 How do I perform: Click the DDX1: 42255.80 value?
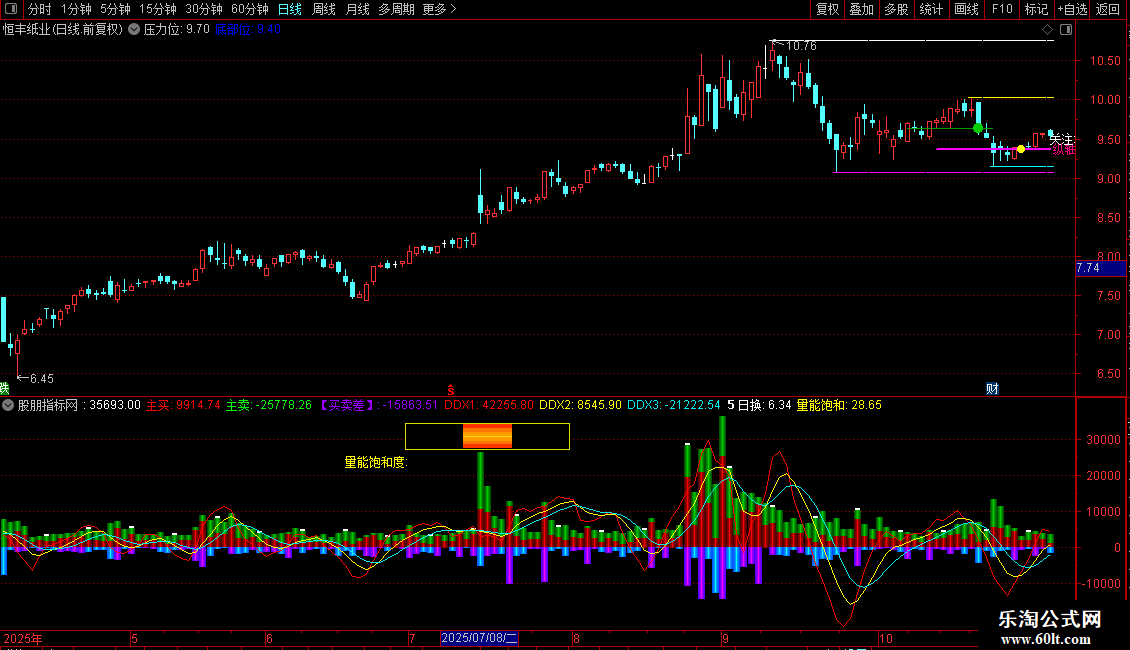[489, 405]
